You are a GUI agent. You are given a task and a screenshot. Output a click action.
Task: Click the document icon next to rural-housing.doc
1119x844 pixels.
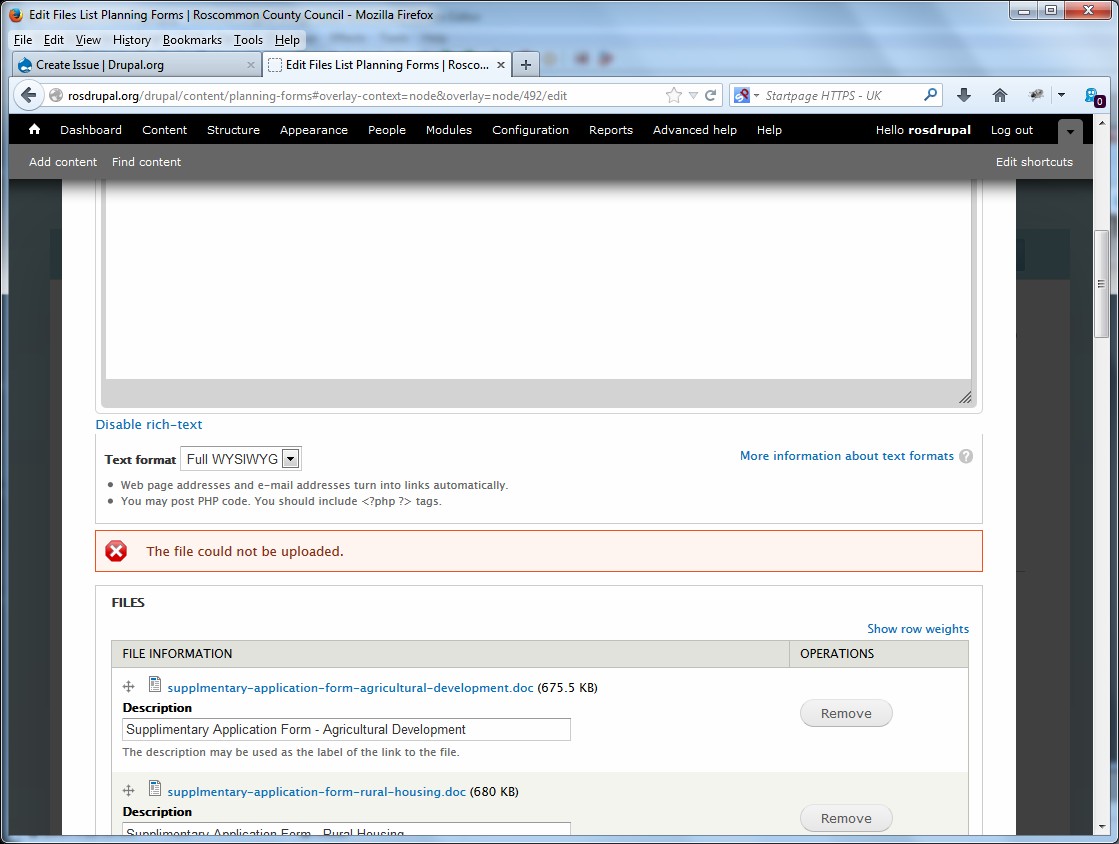(x=155, y=790)
